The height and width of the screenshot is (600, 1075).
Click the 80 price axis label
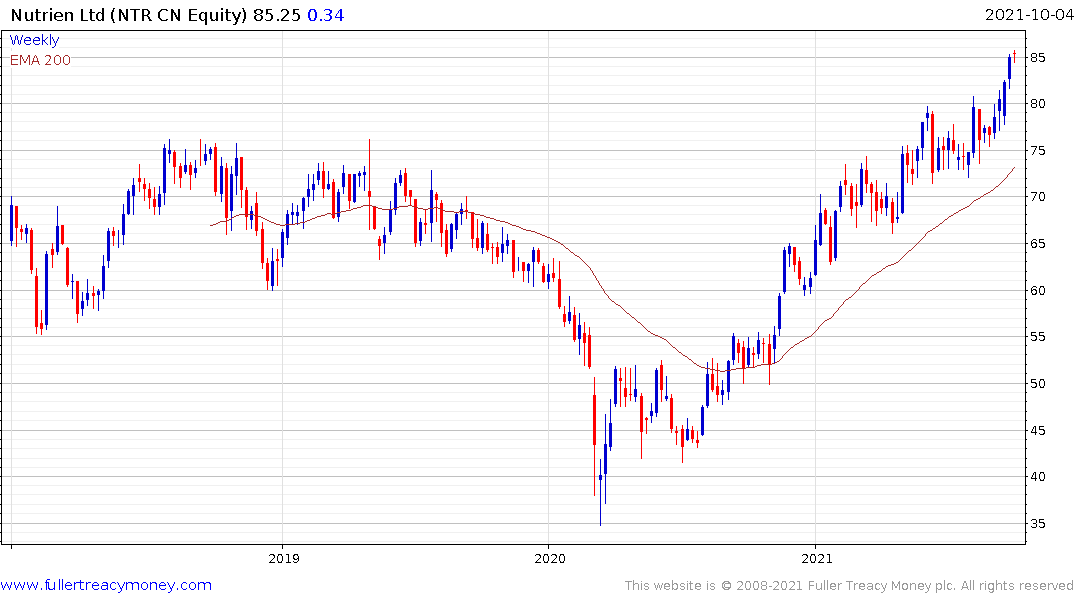1037,104
